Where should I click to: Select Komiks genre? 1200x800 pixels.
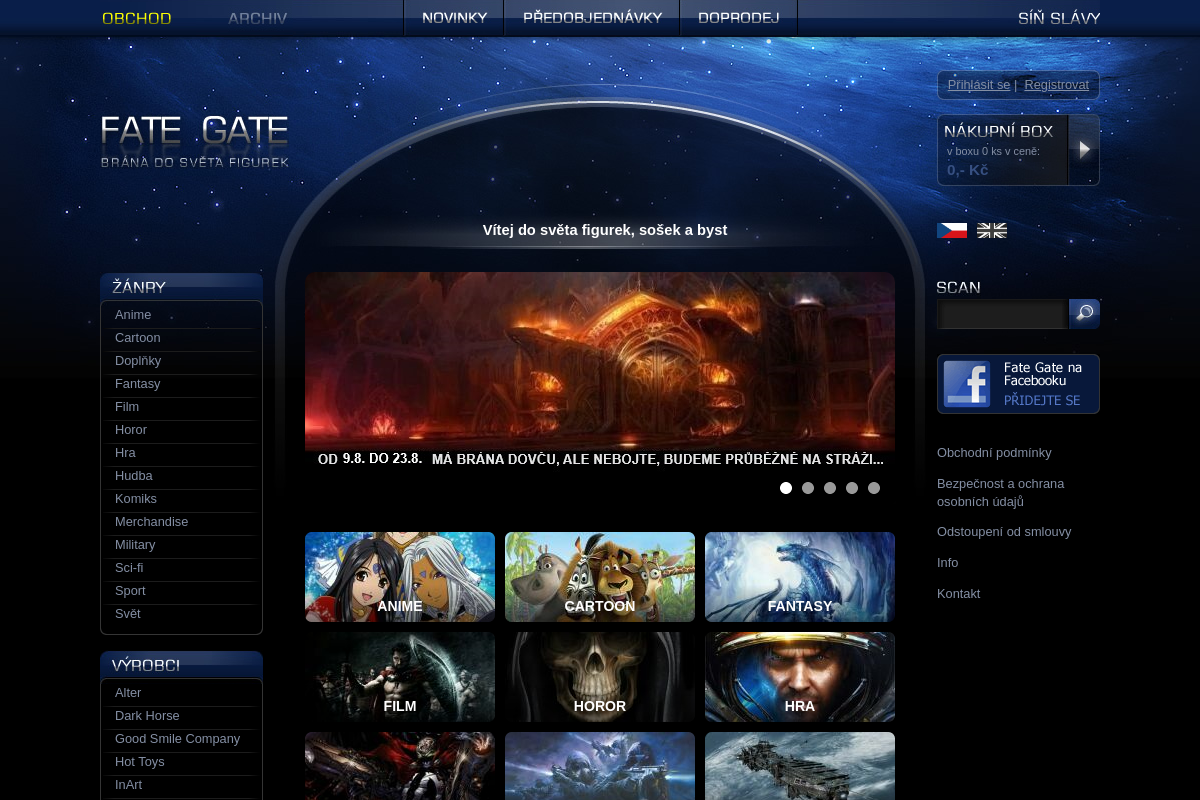[136, 499]
